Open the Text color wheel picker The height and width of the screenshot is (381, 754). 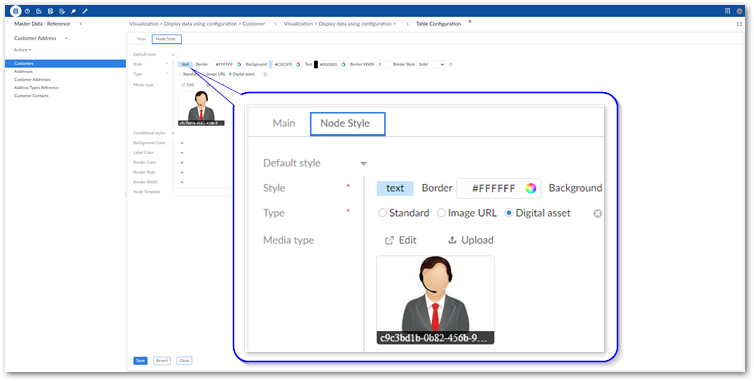(343, 64)
